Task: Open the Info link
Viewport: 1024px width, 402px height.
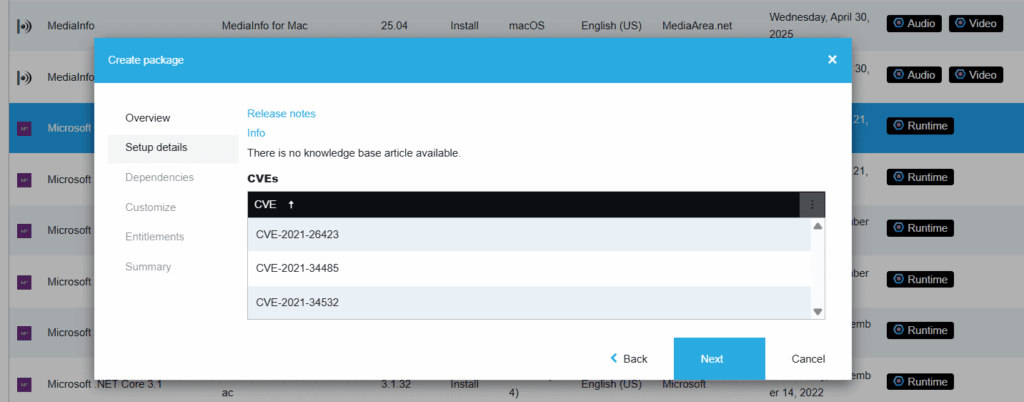Action: (x=256, y=133)
